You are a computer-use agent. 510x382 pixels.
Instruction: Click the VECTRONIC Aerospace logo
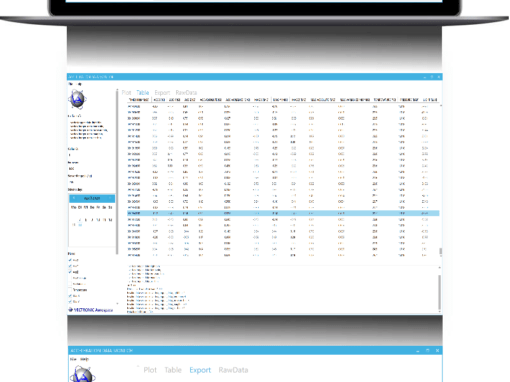[91, 310]
